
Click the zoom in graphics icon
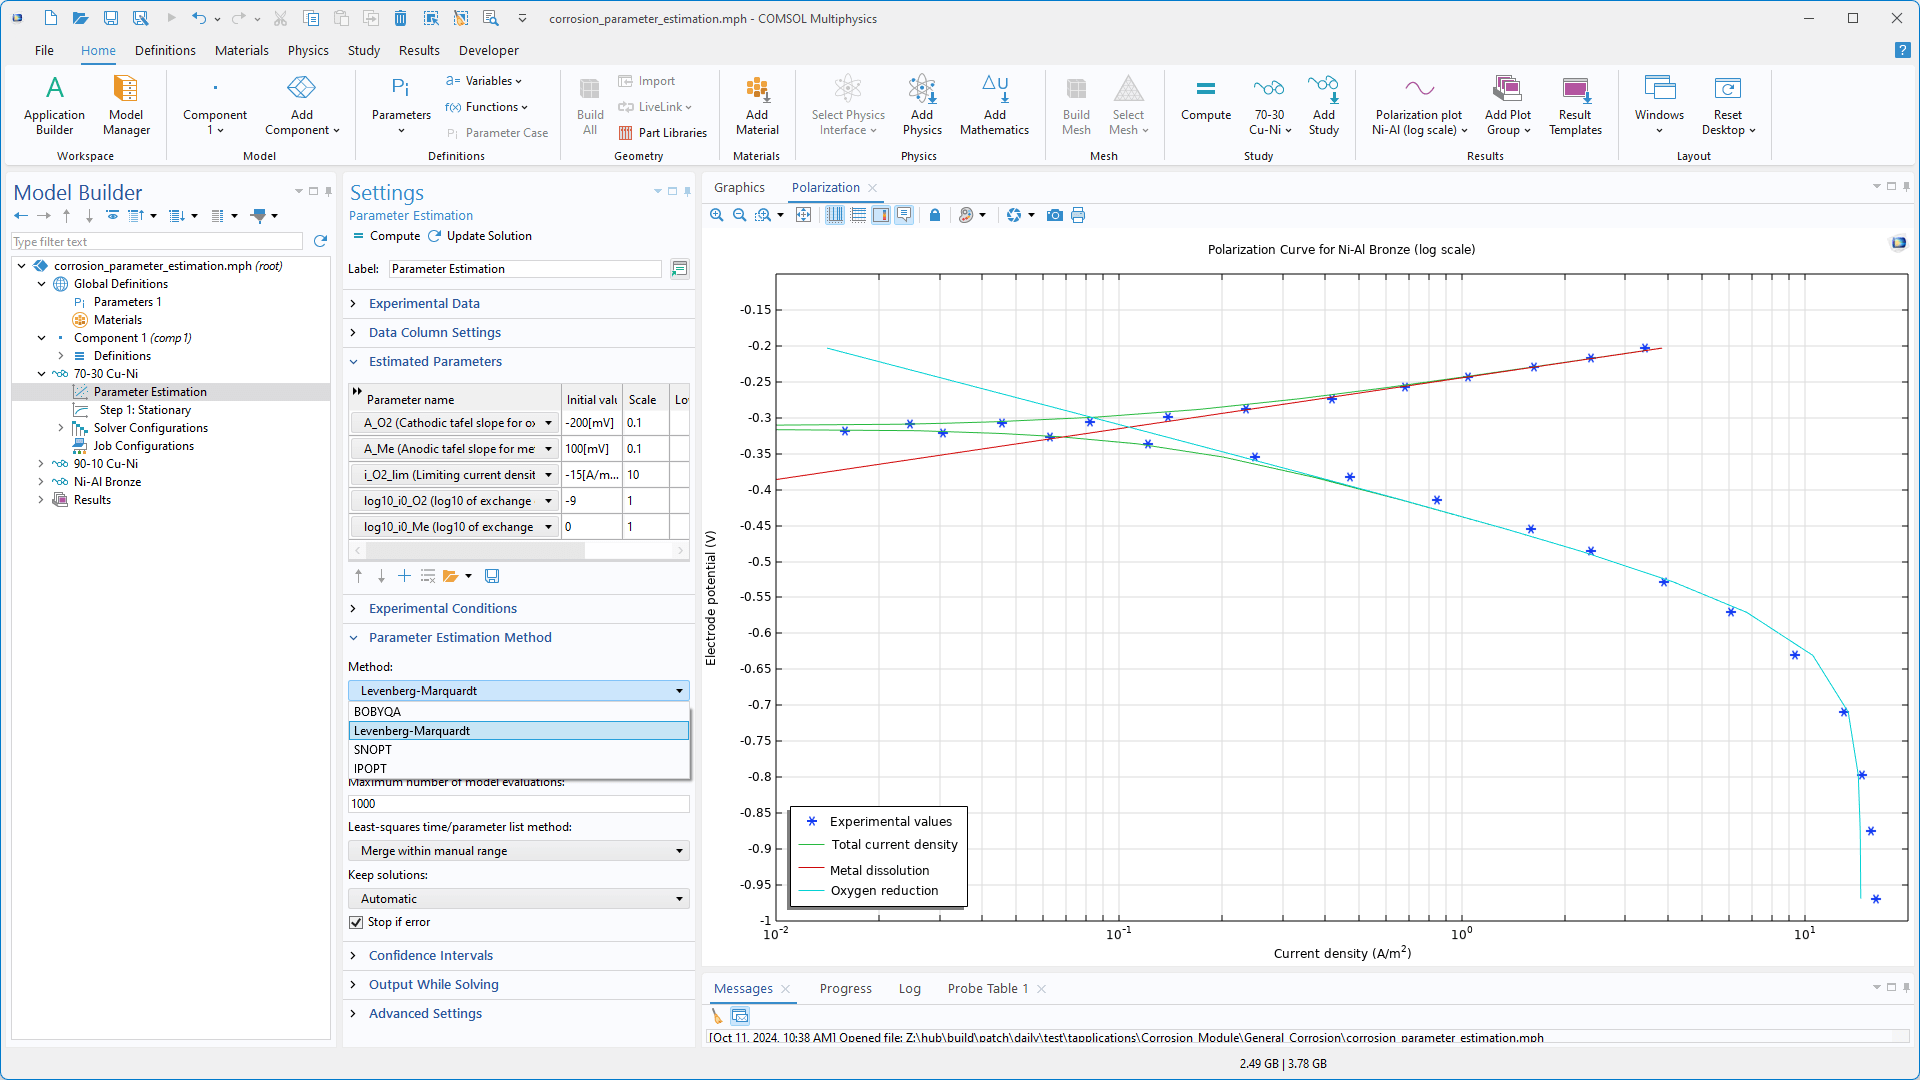(x=717, y=215)
